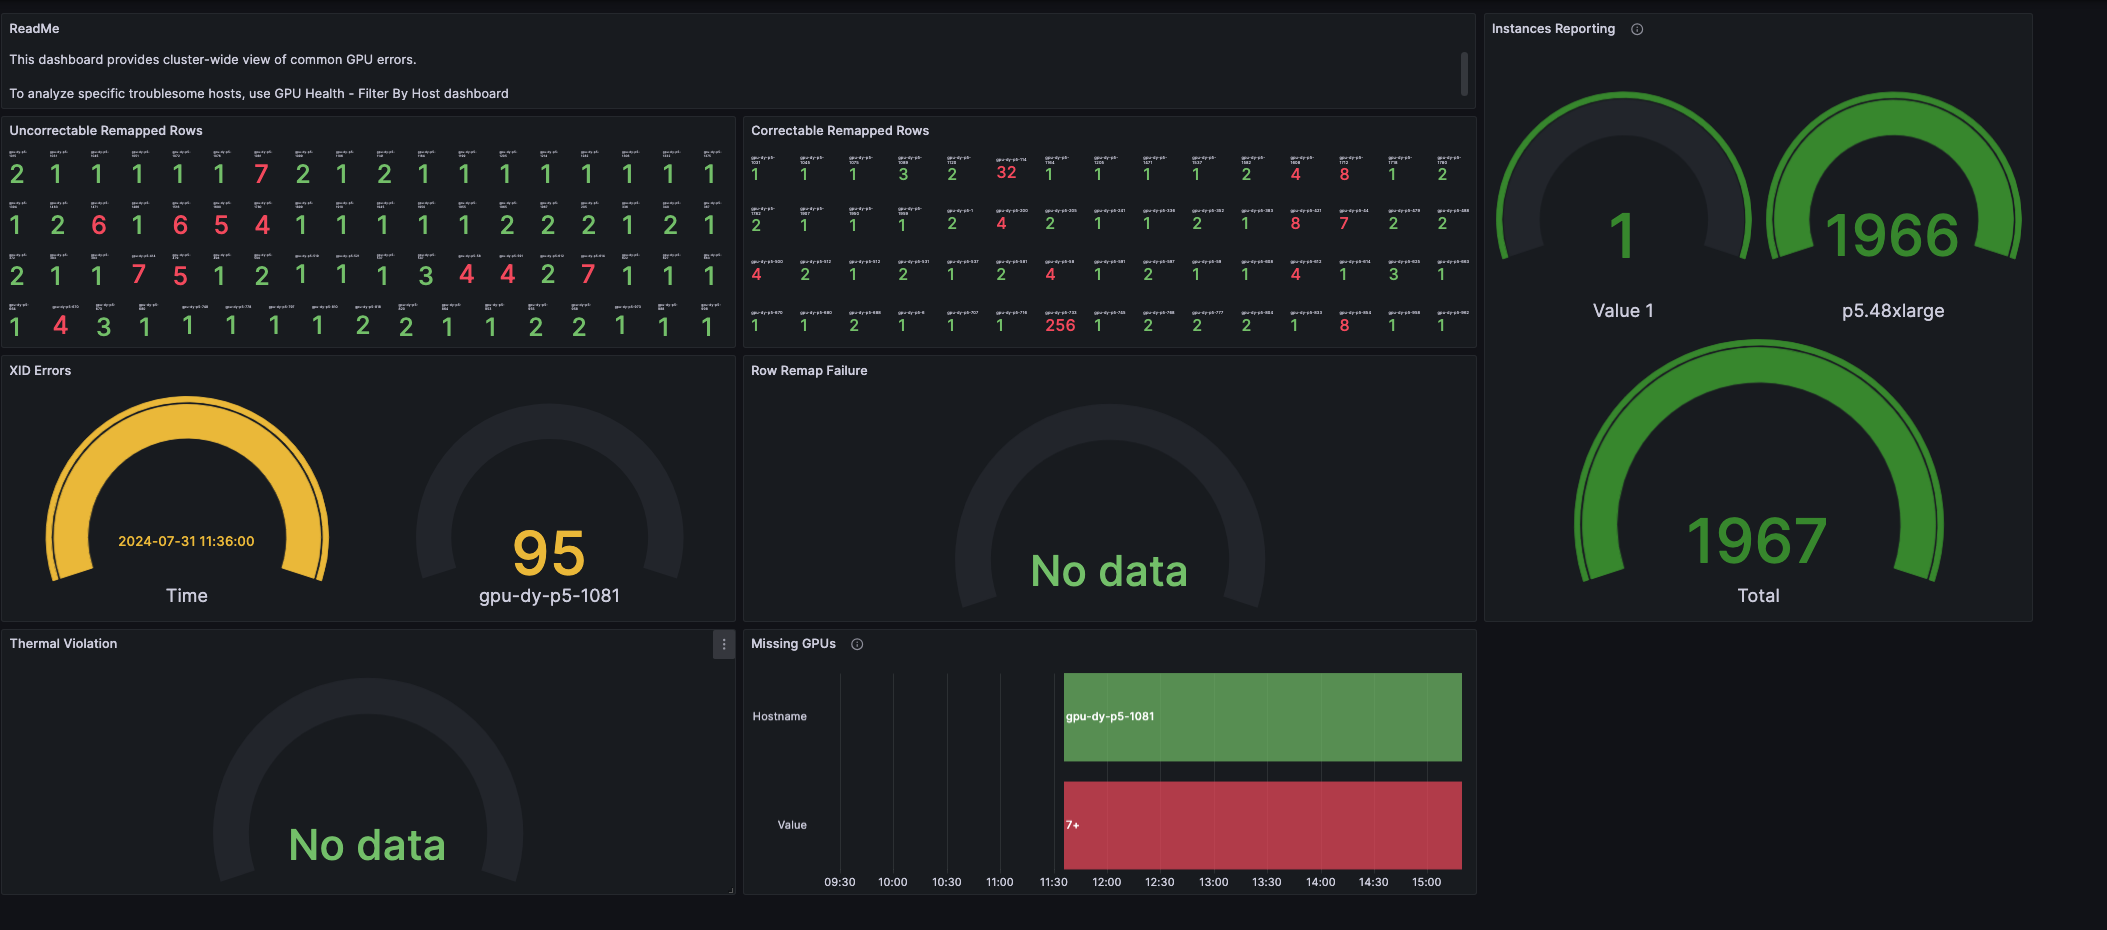Click the 2024-07-31 11:36:00 timestamp value

tap(186, 541)
